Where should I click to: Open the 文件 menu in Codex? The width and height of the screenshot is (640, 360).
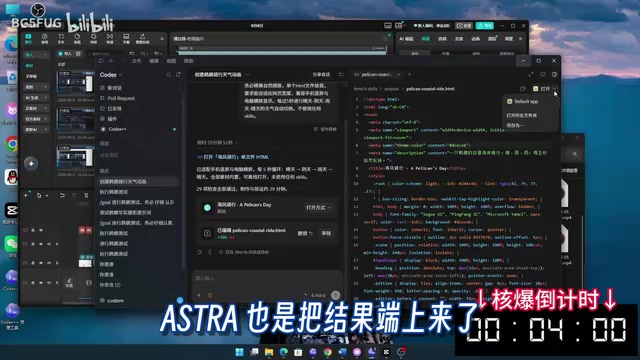[136, 61]
